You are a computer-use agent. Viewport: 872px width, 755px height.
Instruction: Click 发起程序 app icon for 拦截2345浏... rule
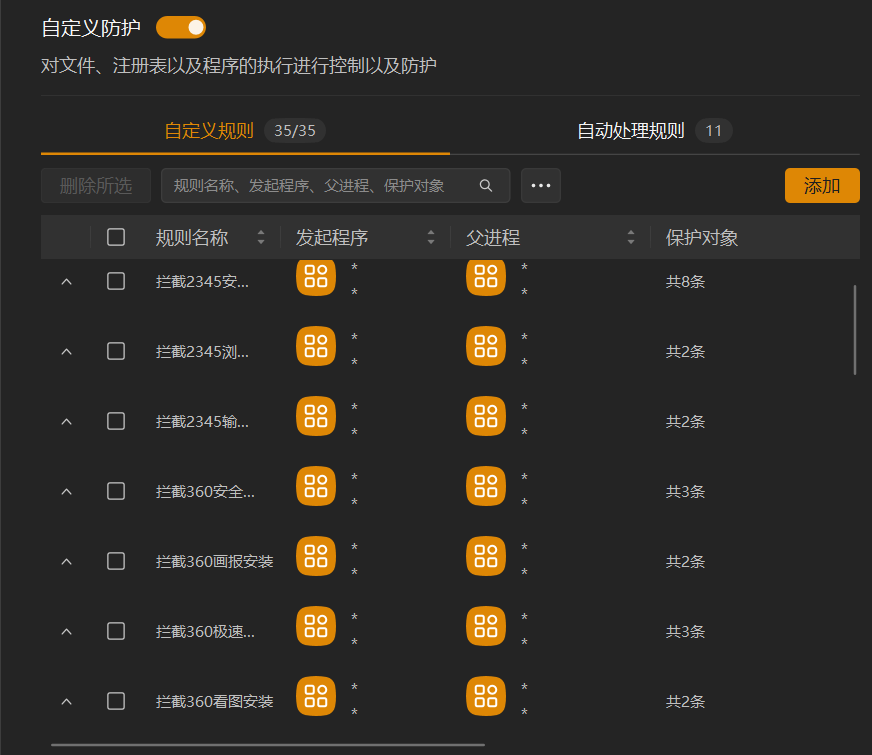pyautogui.click(x=316, y=347)
